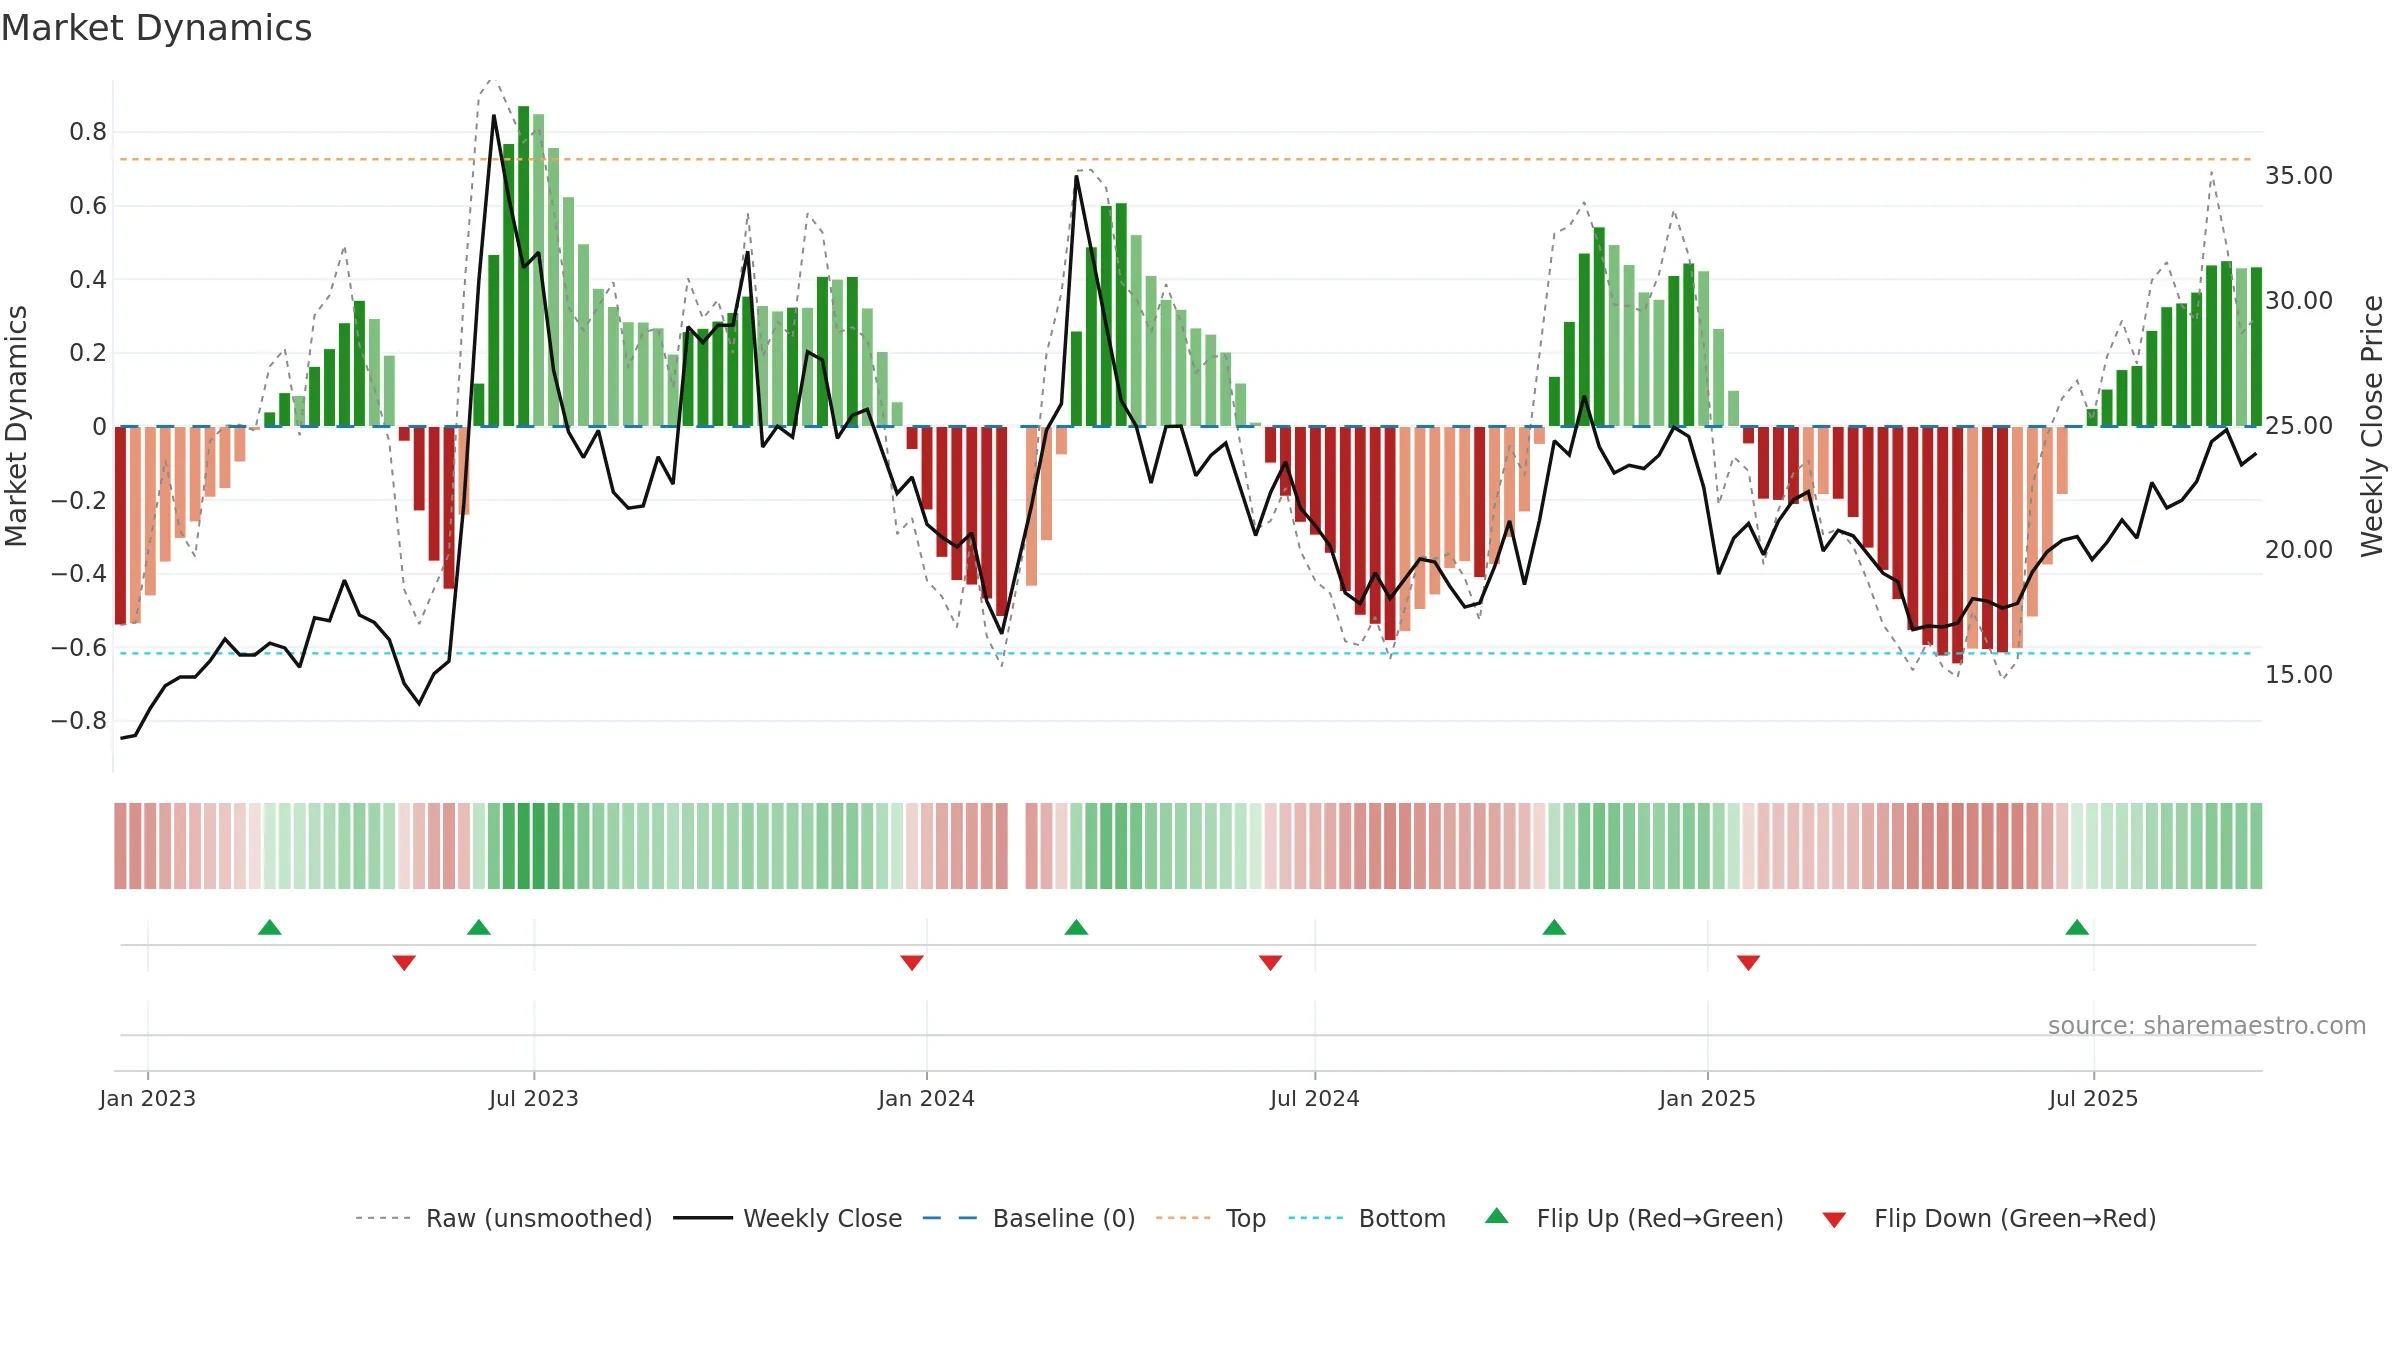Viewport: 2400px width, 1350px height.
Task: Click the Jan 2024 x-axis label
Action: click(x=927, y=1098)
